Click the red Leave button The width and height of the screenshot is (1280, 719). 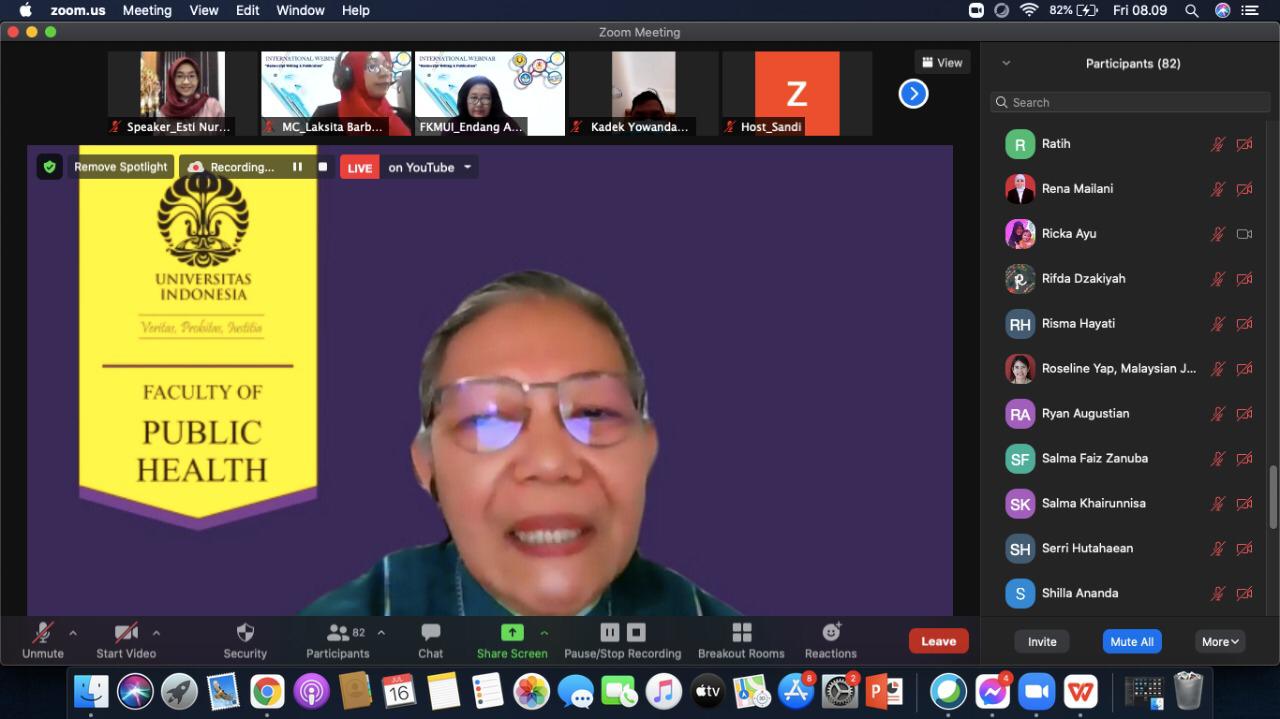pos(938,642)
